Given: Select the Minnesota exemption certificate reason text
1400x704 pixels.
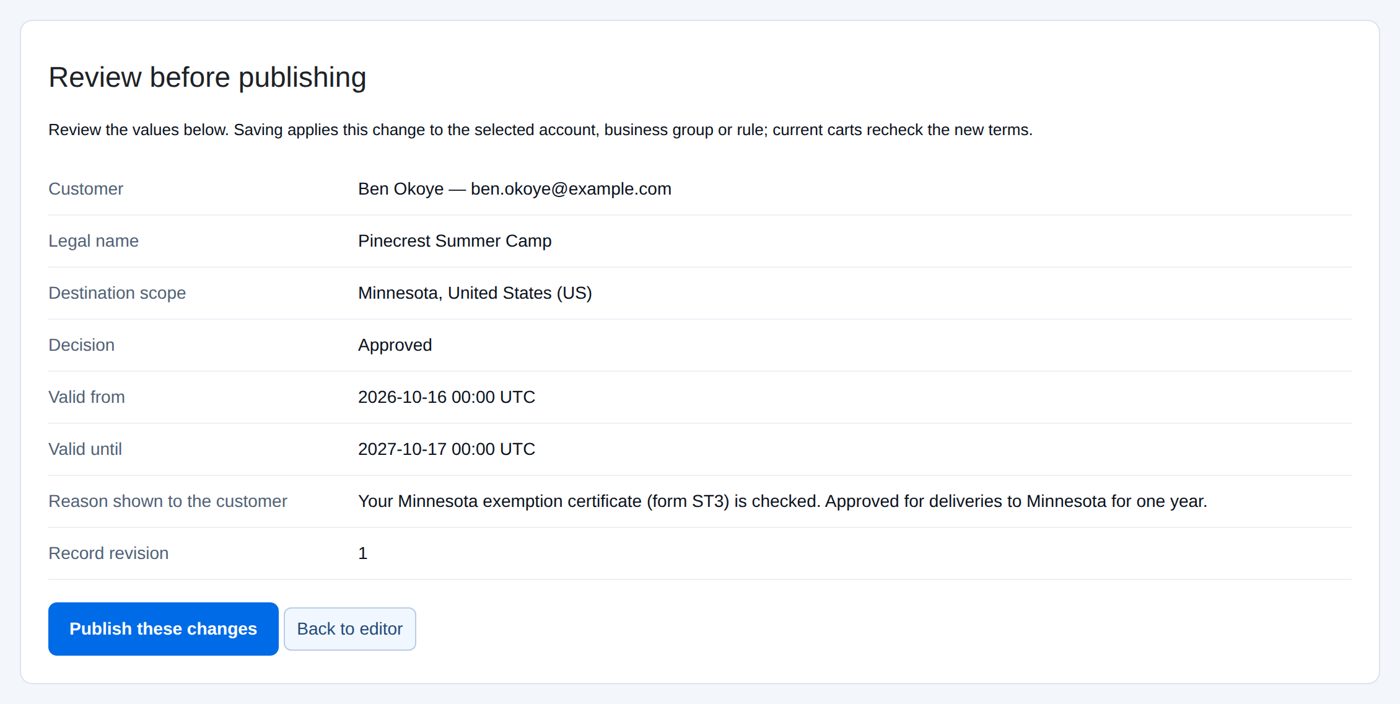Looking at the screenshot, I should coord(783,501).
